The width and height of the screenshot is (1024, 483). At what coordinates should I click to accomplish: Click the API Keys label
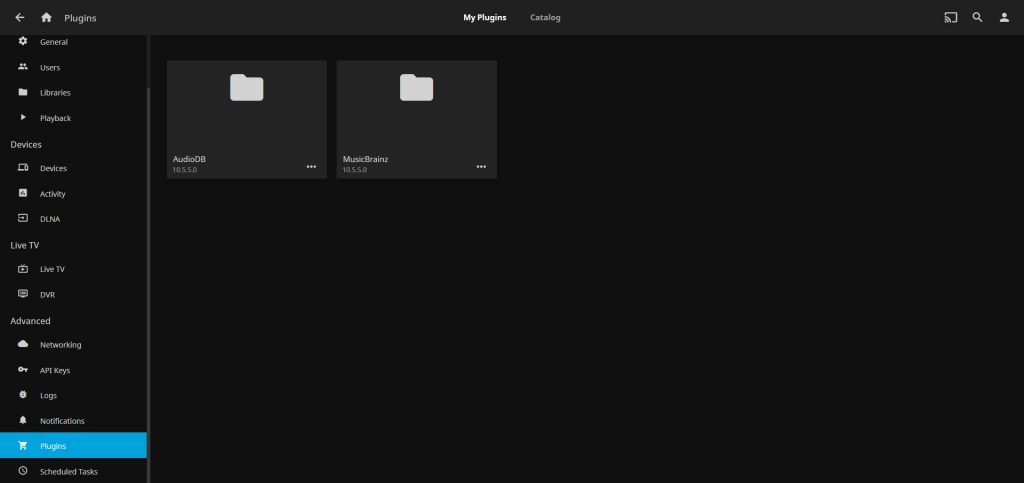click(x=55, y=370)
